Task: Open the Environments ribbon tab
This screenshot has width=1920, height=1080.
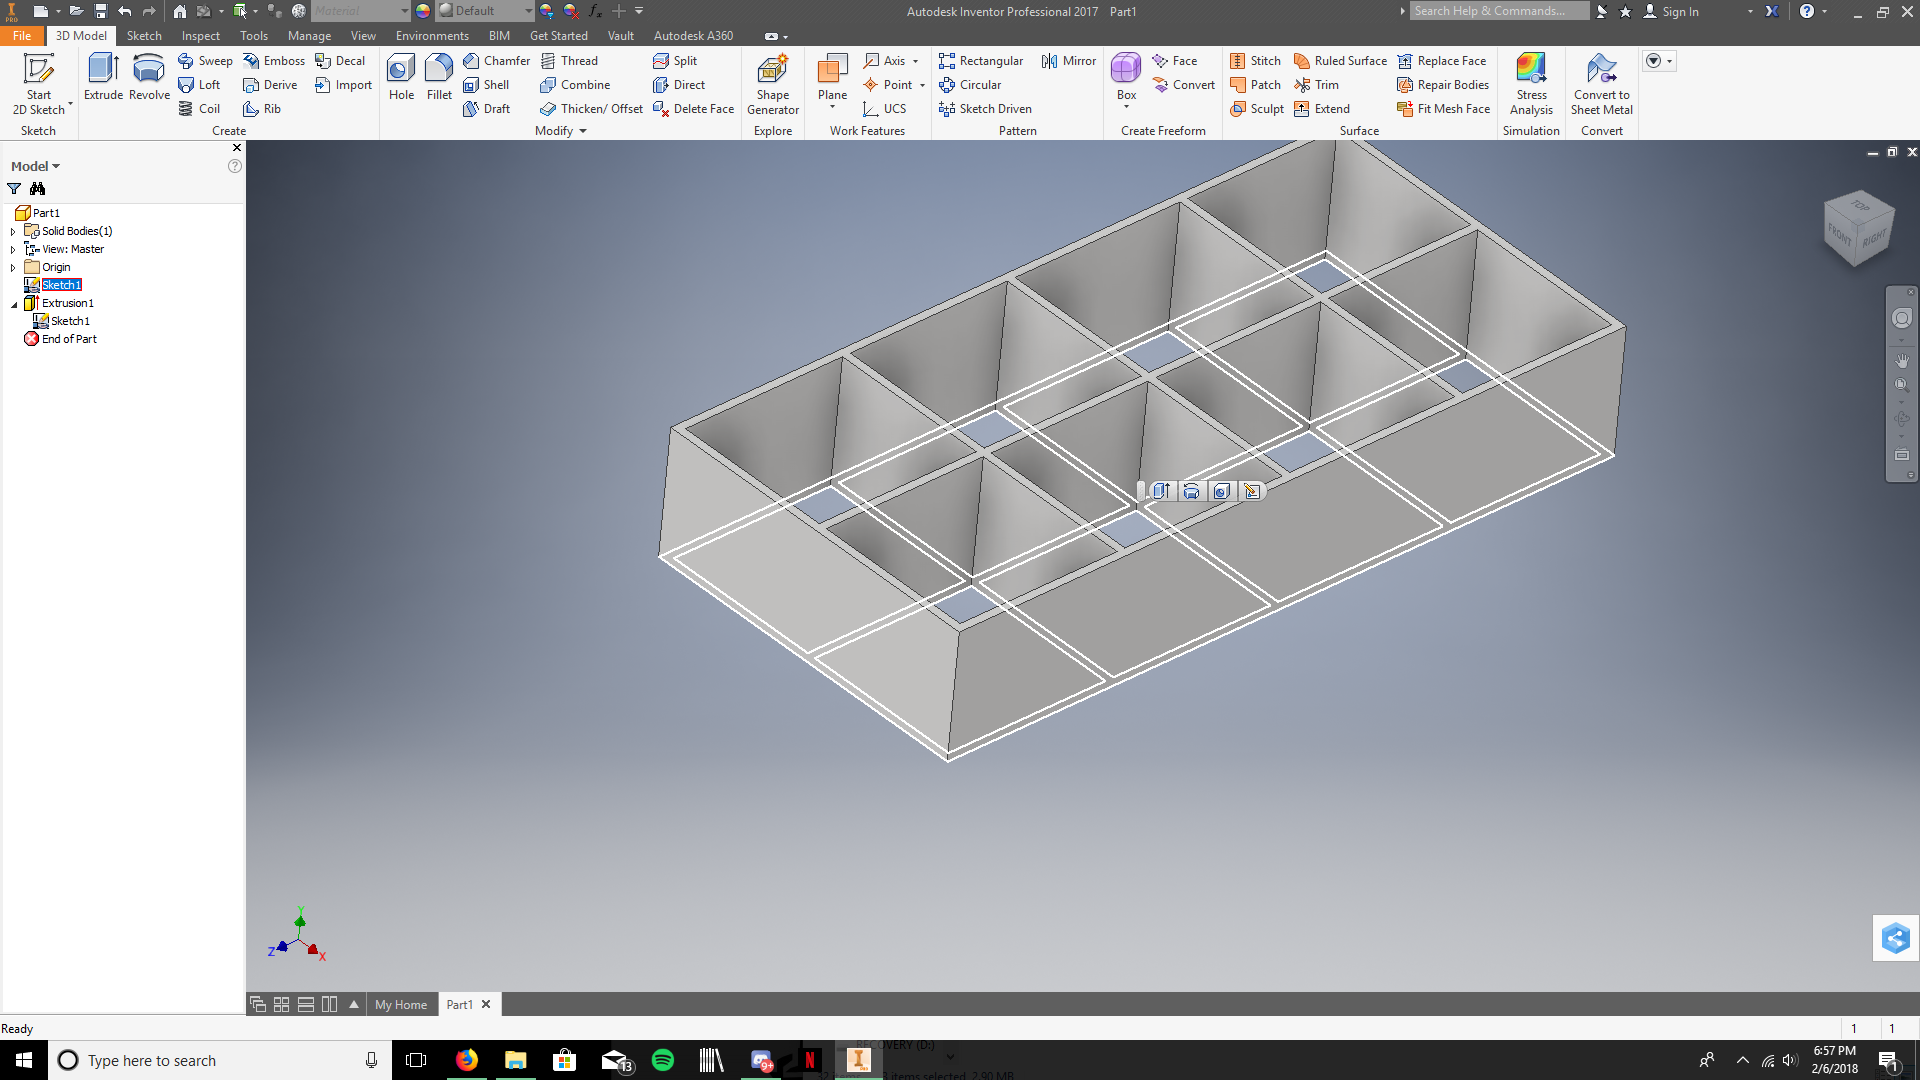Action: coord(432,36)
